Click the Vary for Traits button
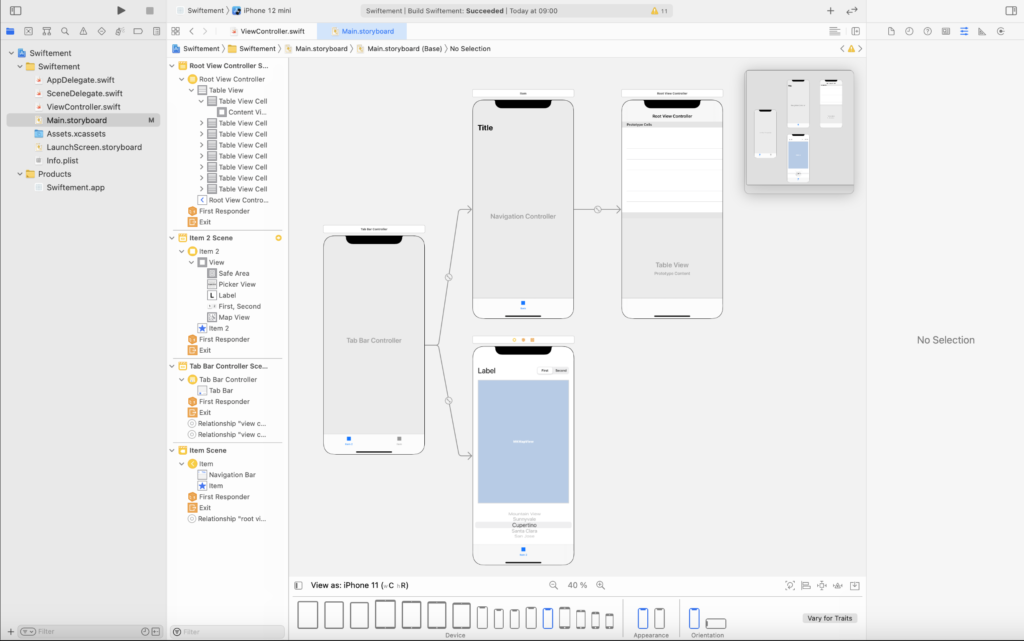 coord(829,618)
